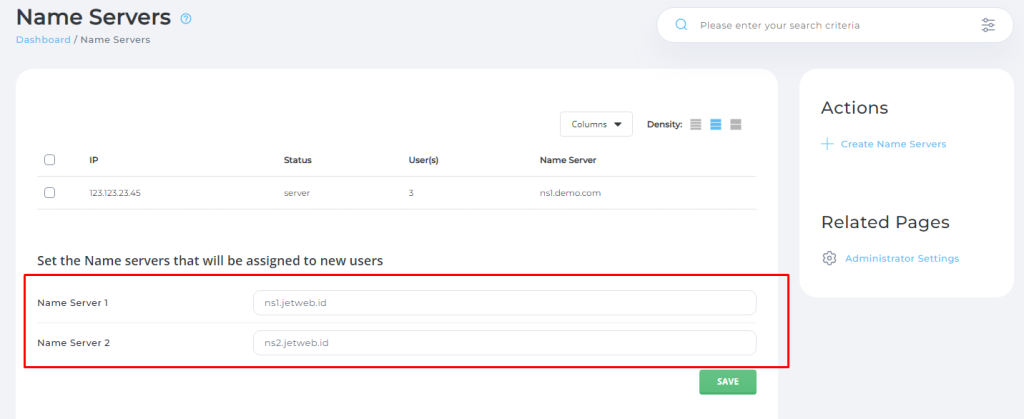Go to Dashboard breadcrumb link
1024x419 pixels.
click(x=43, y=40)
